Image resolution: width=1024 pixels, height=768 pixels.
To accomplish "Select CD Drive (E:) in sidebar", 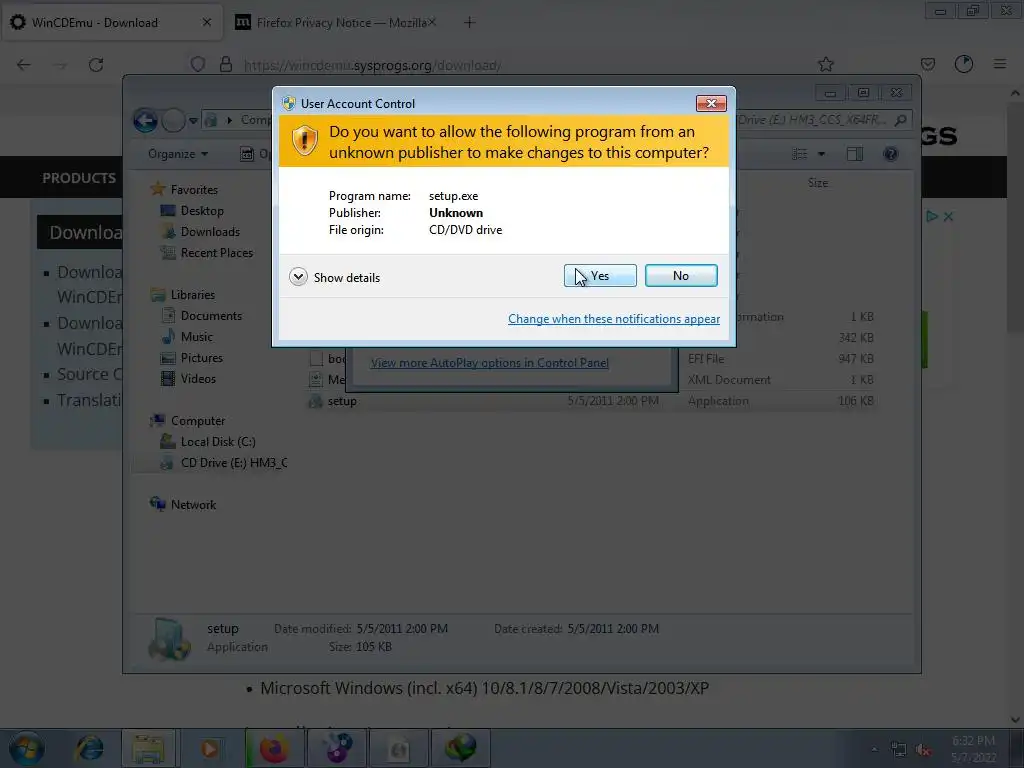I will 224,463.
